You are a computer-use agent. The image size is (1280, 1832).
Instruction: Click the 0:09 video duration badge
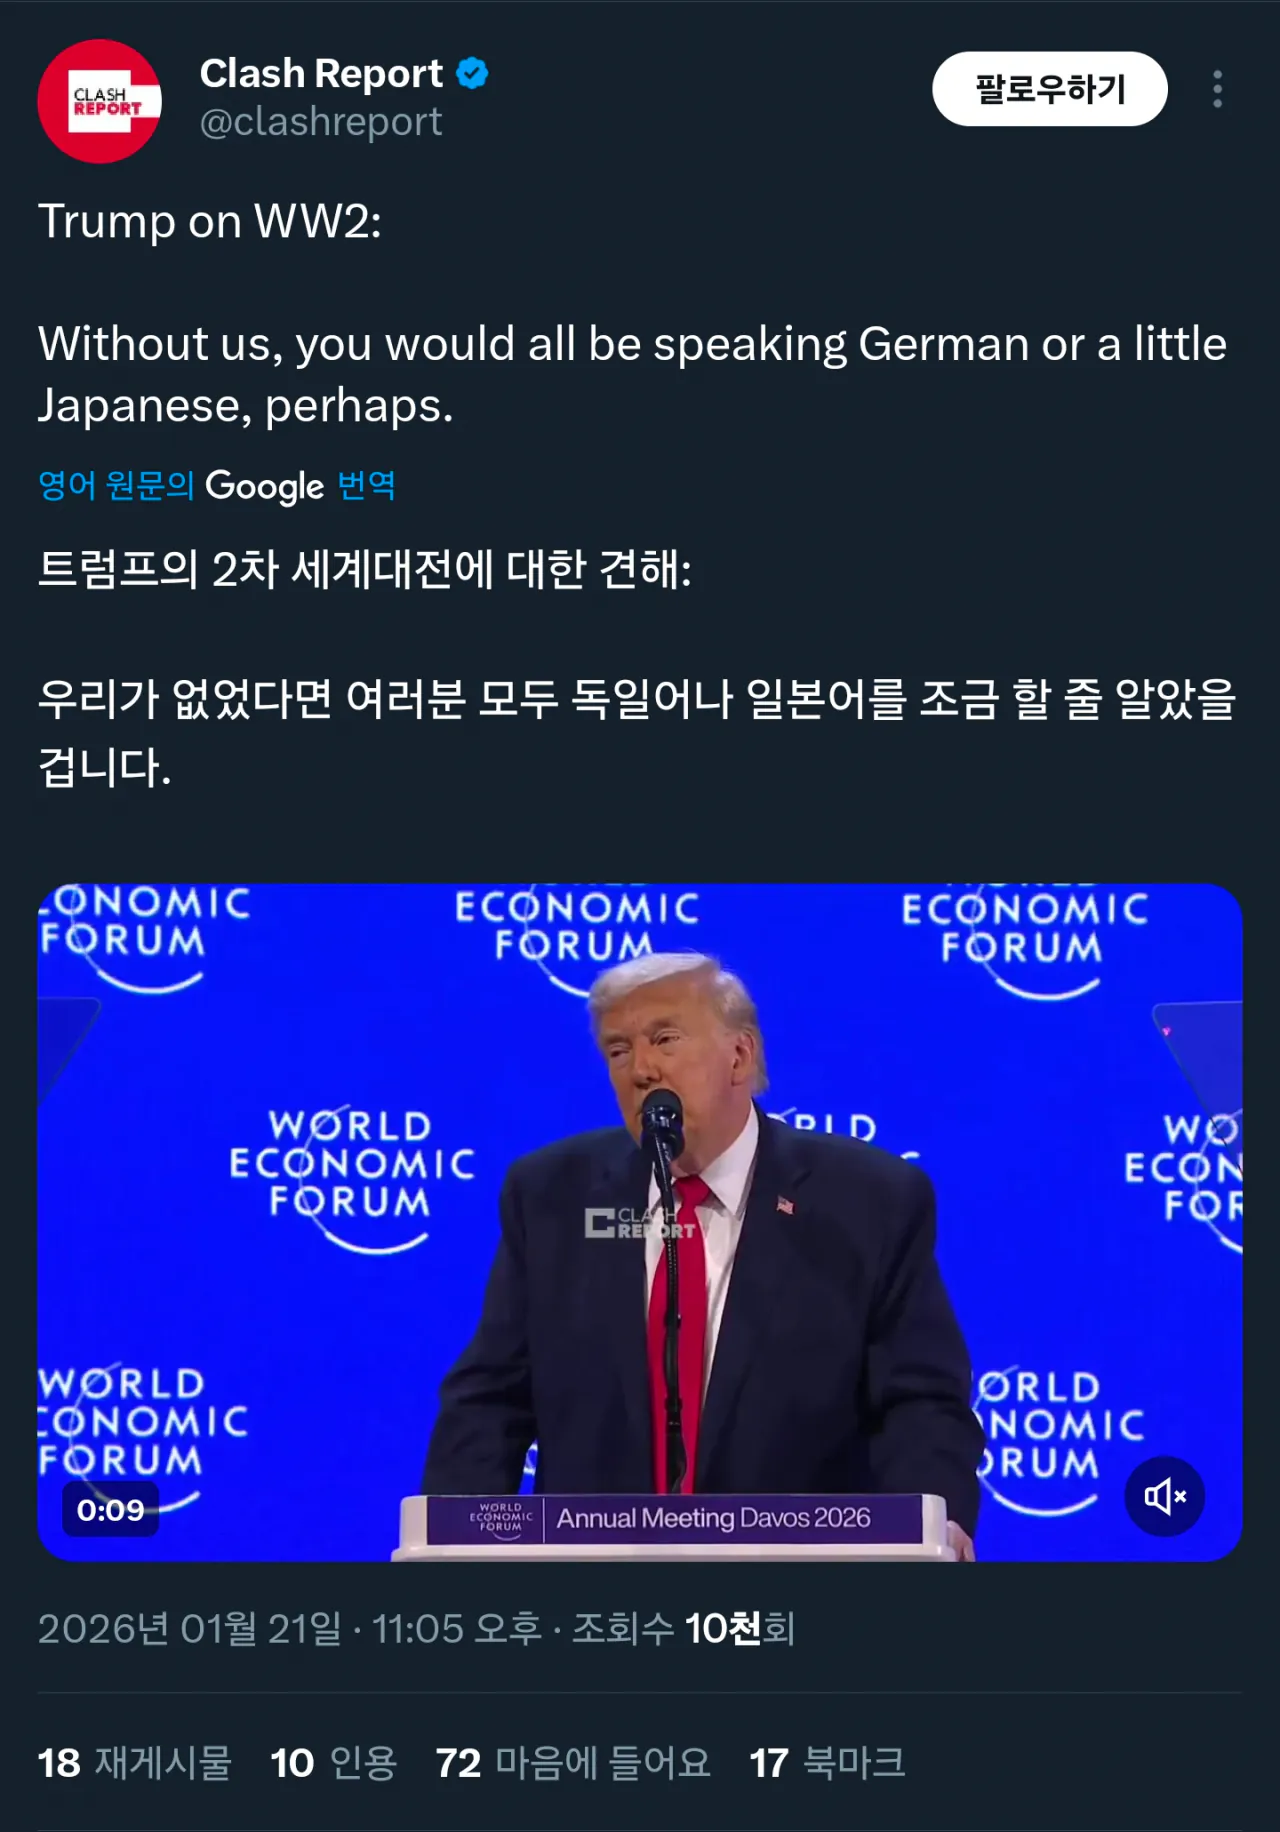tap(110, 1510)
